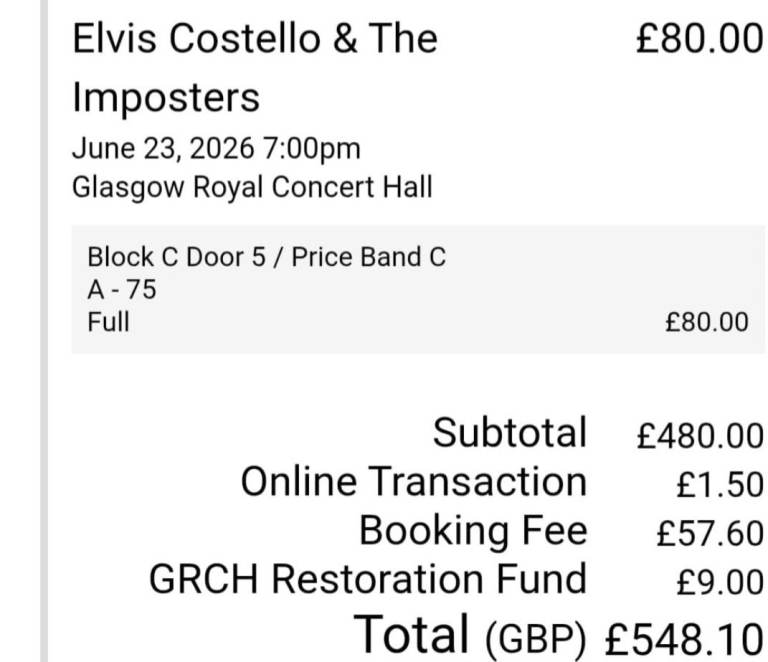The height and width of the screenshot is (662, 768).
Task: Click the grey vertical bar at left edge
Action: [44, 331]
